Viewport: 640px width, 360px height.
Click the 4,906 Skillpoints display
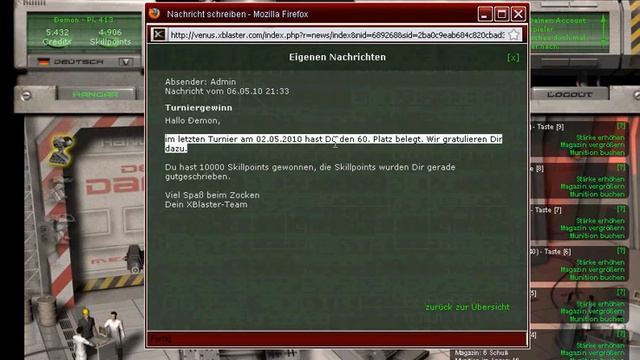click(110, 37)
